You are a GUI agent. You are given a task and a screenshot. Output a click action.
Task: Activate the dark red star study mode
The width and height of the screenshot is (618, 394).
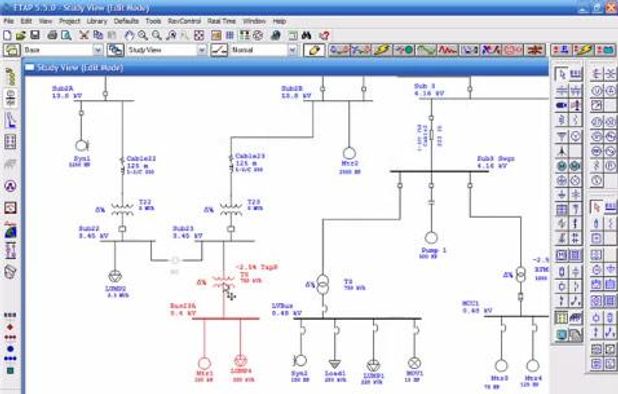click(x=535, y=50)
